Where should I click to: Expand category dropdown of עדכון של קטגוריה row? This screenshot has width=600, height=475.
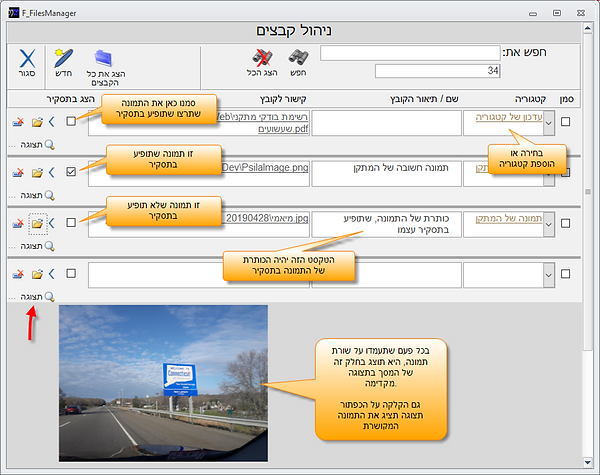549,123
